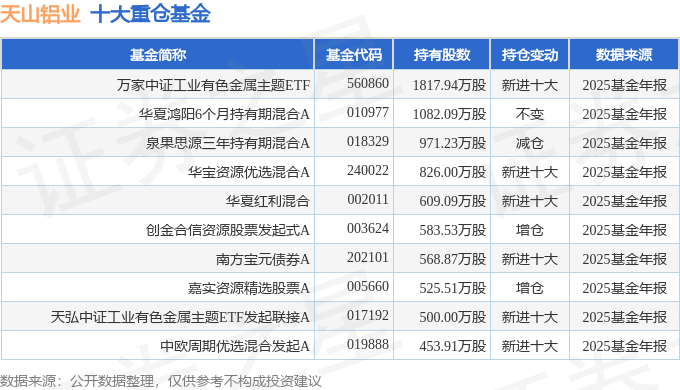Click fund name 天弘中证工业有色金属主题ETF发起联接A
Image resolution: width=680 pixels, height=390 pixels.
pyautogui.click(x=180, y=317)
